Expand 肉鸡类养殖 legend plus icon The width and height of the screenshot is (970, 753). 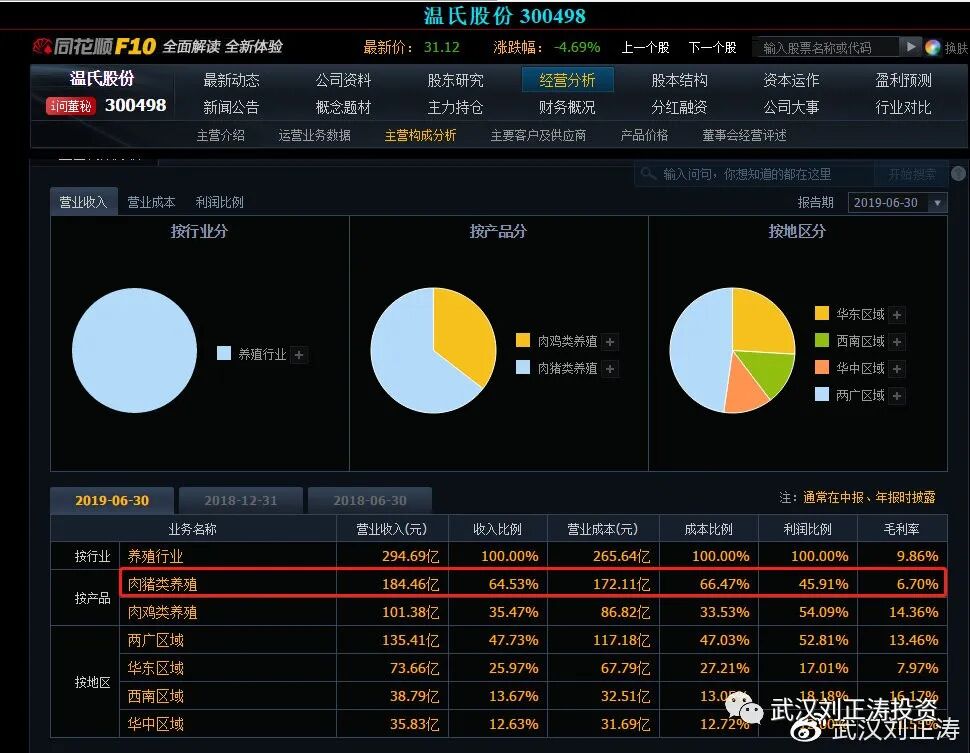point(610,342)
